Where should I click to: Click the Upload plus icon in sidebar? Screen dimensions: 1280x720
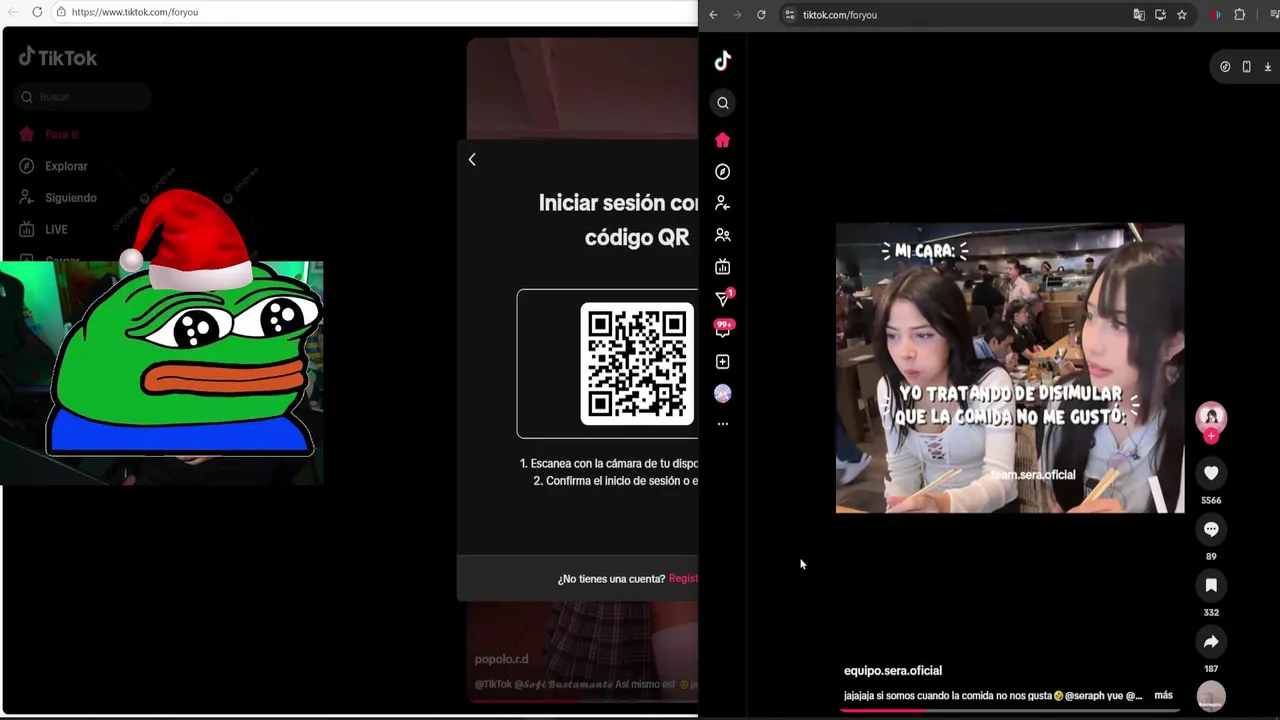(x=723, y=362)
